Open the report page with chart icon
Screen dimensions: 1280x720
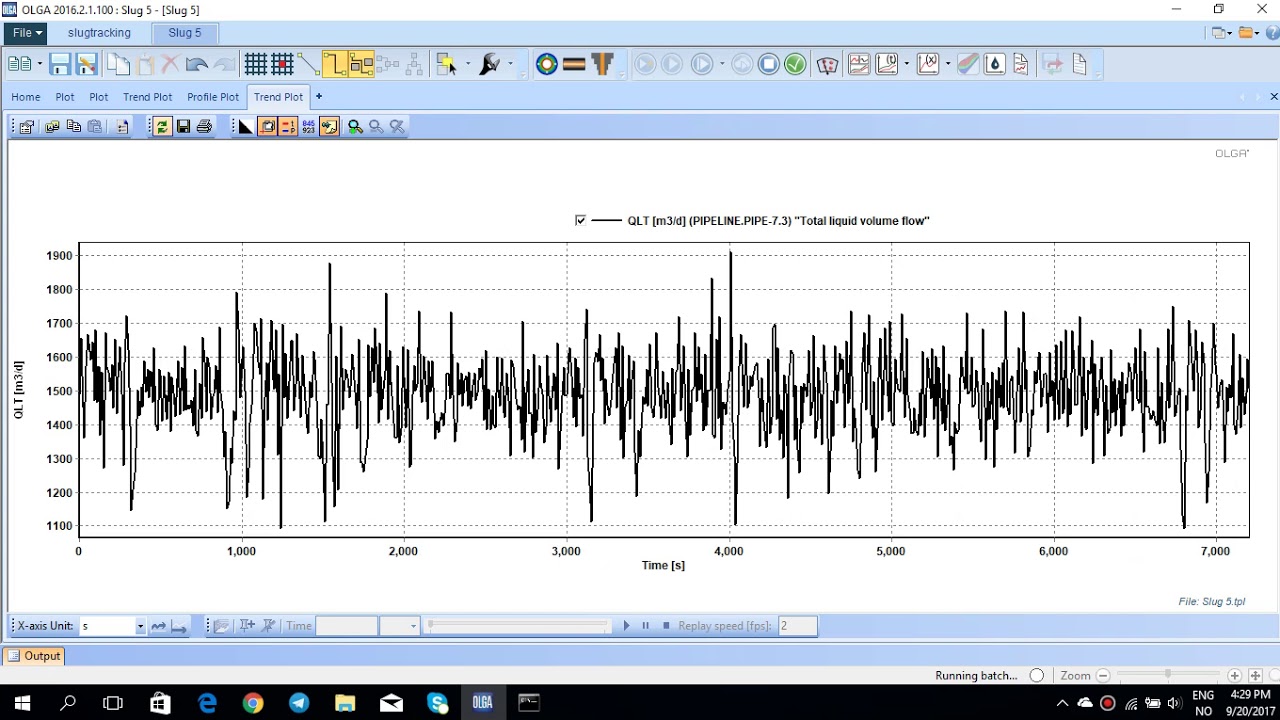pyautogui.click(x=1020, y=65)
